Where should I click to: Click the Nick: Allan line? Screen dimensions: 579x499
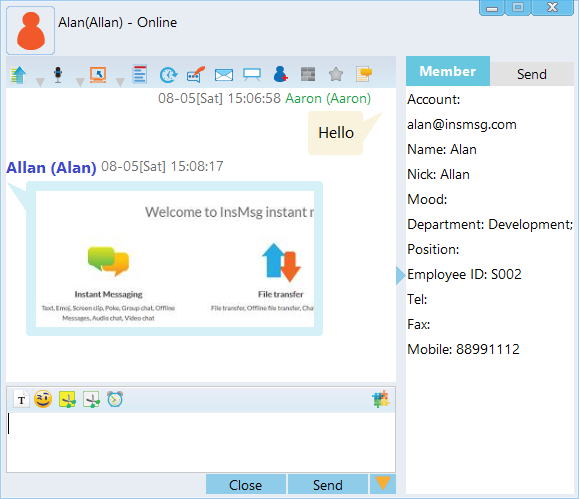click(x=438, y=174)
